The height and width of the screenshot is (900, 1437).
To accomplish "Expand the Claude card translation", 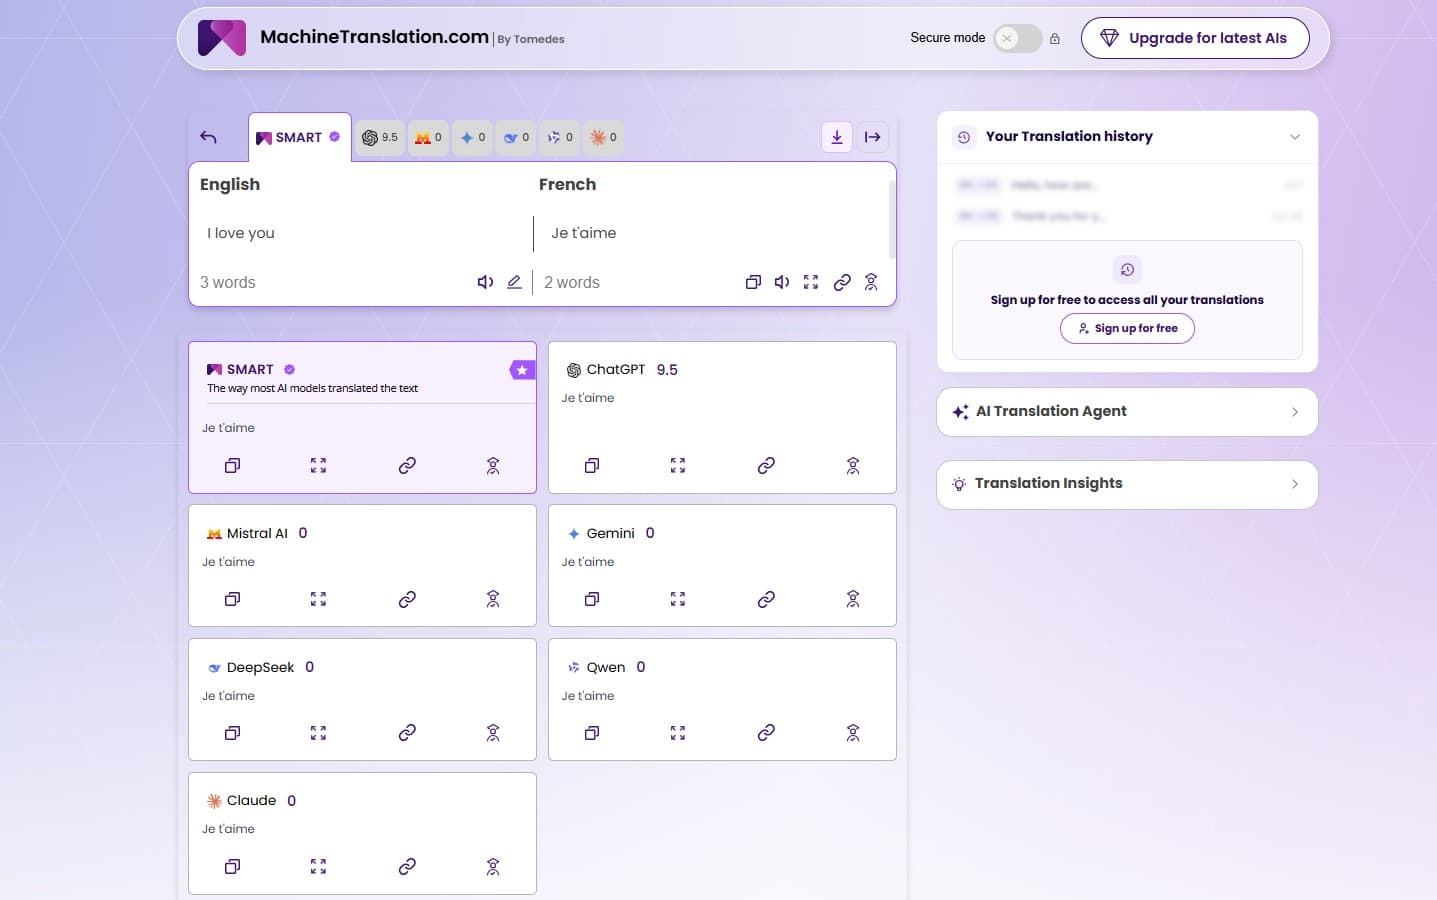I will (x=318, y=866).
